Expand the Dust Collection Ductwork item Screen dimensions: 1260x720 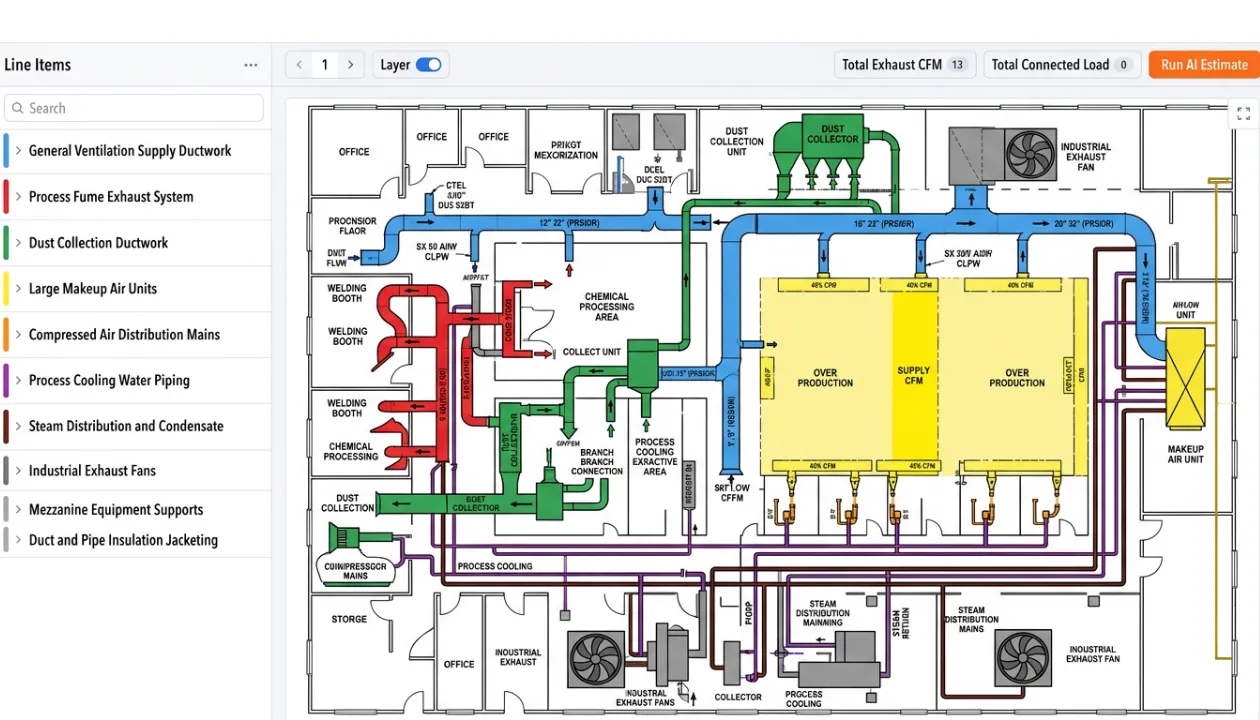coord(18,242)
